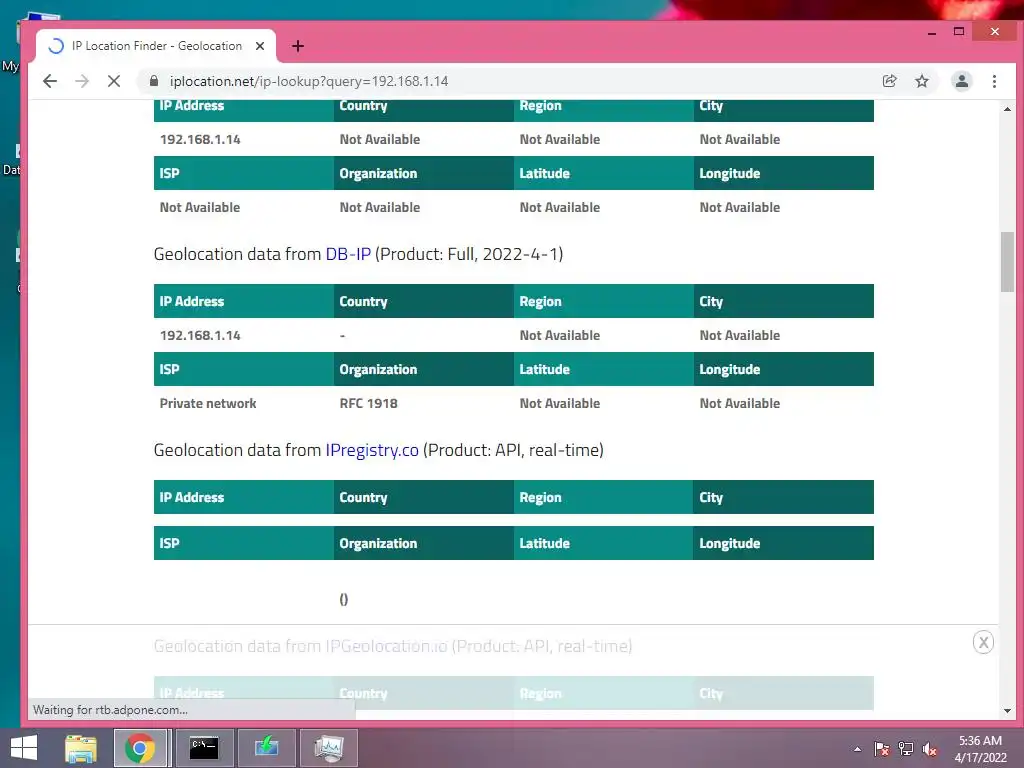Open the Windows Start menu
The height and width of the screenshot is (768, 1024).
(x=24, y=748)
